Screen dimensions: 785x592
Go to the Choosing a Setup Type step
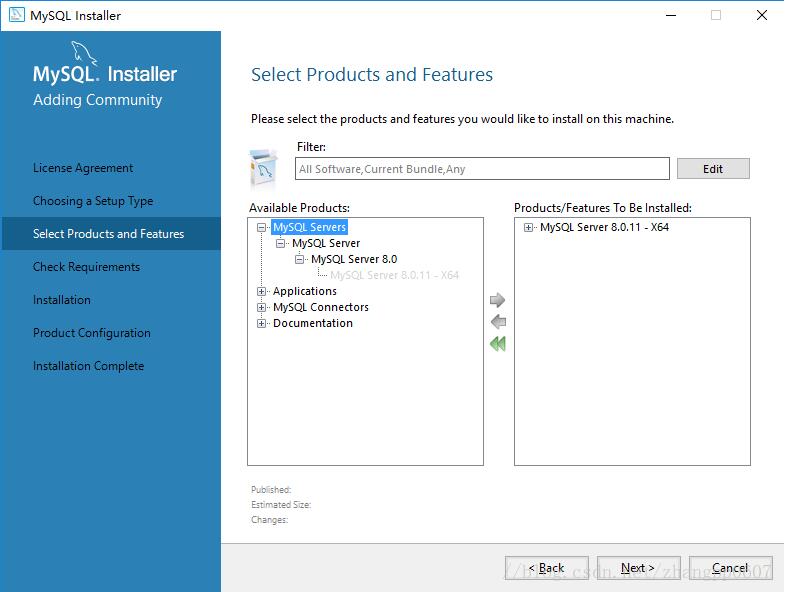[x=93, y=201]
